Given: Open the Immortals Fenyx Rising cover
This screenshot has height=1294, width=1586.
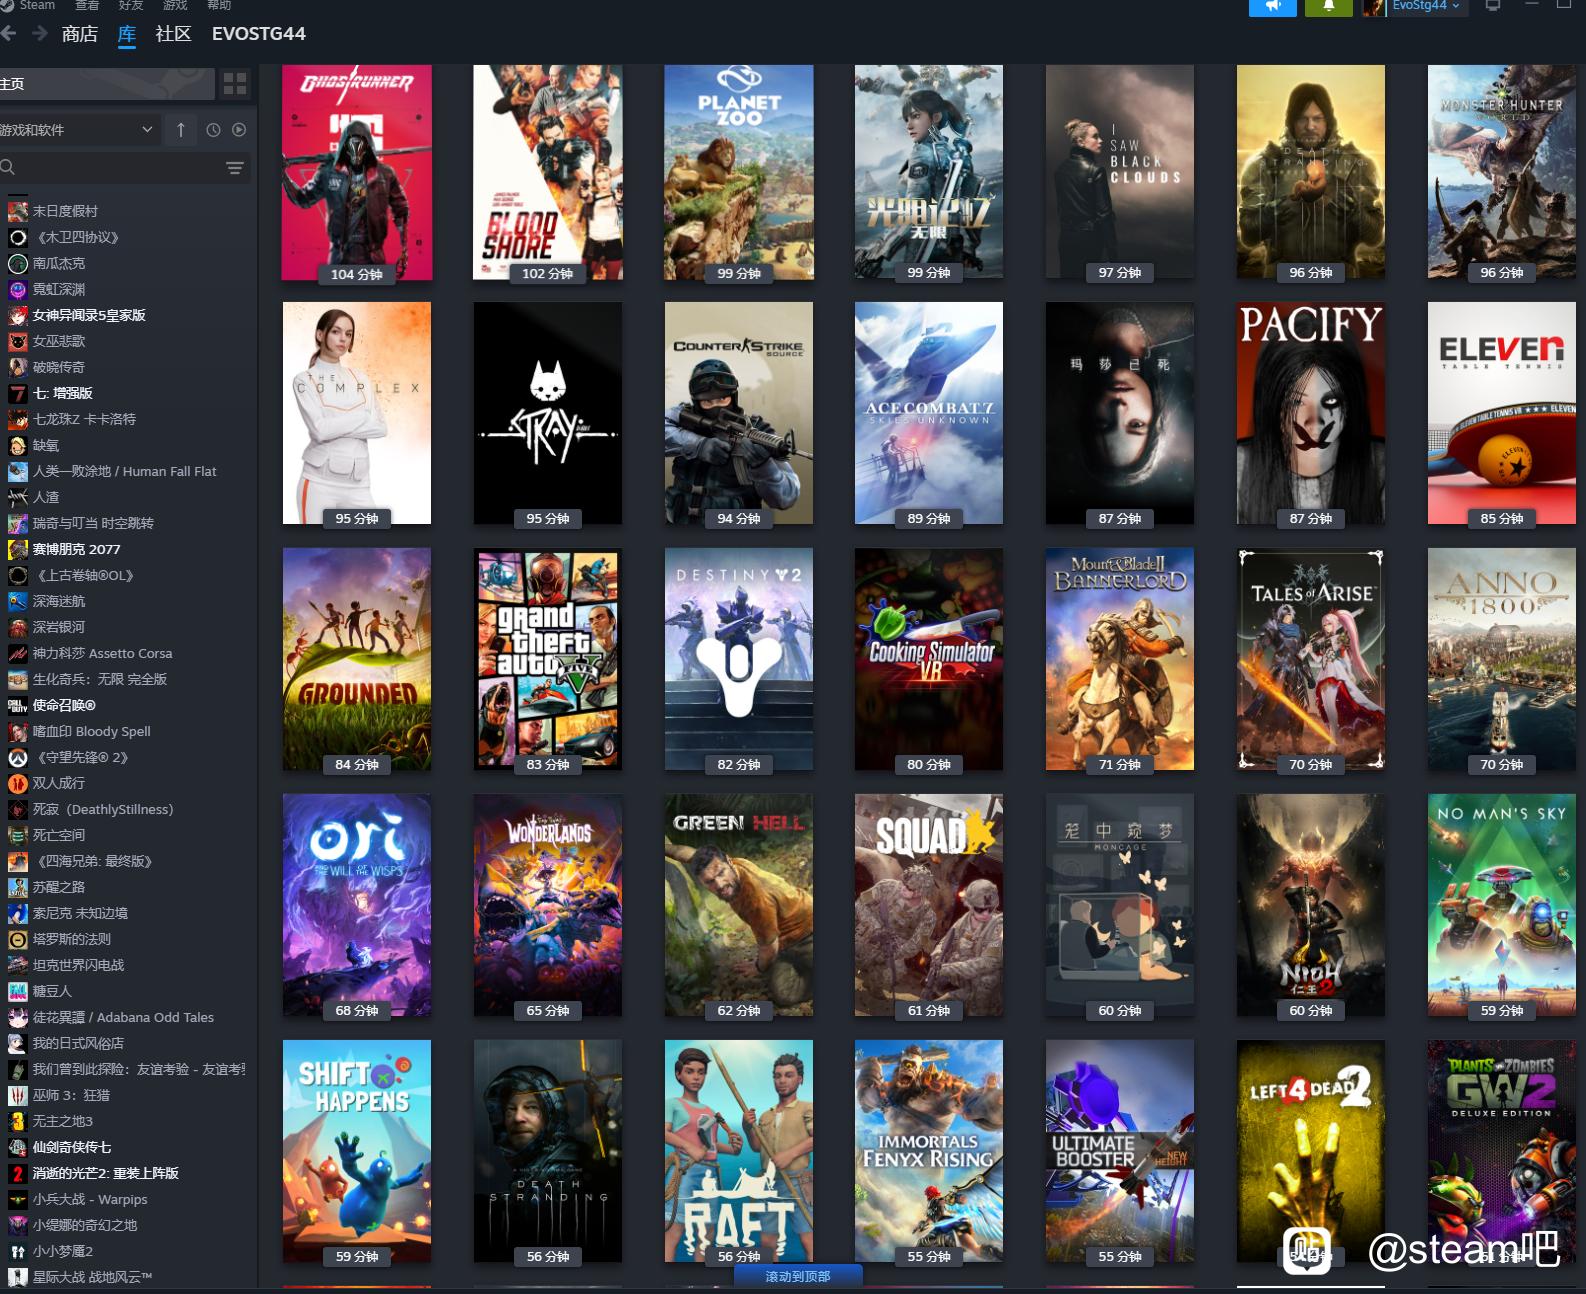Looking at the screenshot, I should coord(929,1151).
